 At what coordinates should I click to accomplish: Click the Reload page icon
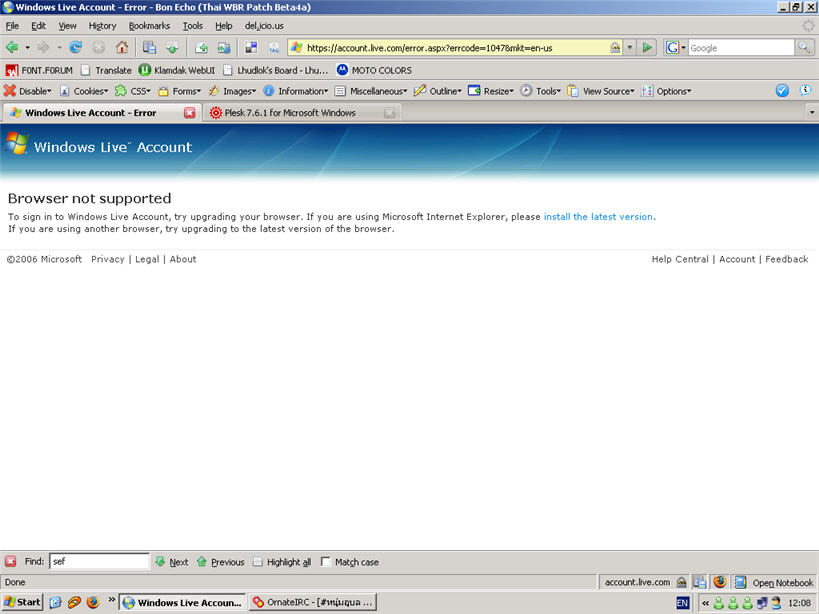pos(75,47)
